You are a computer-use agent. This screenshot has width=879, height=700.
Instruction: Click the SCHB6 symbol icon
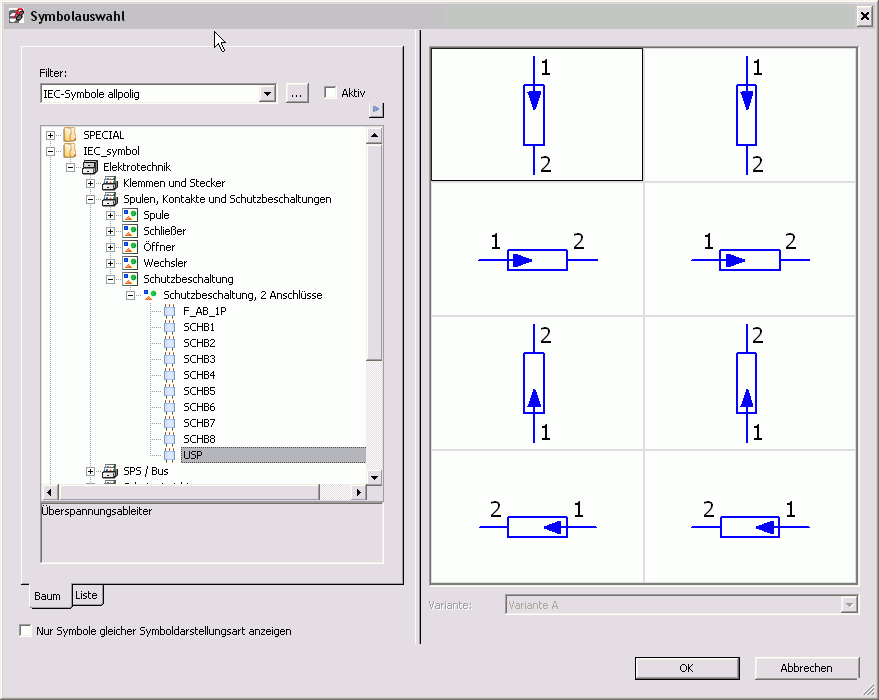coord(169,407)
